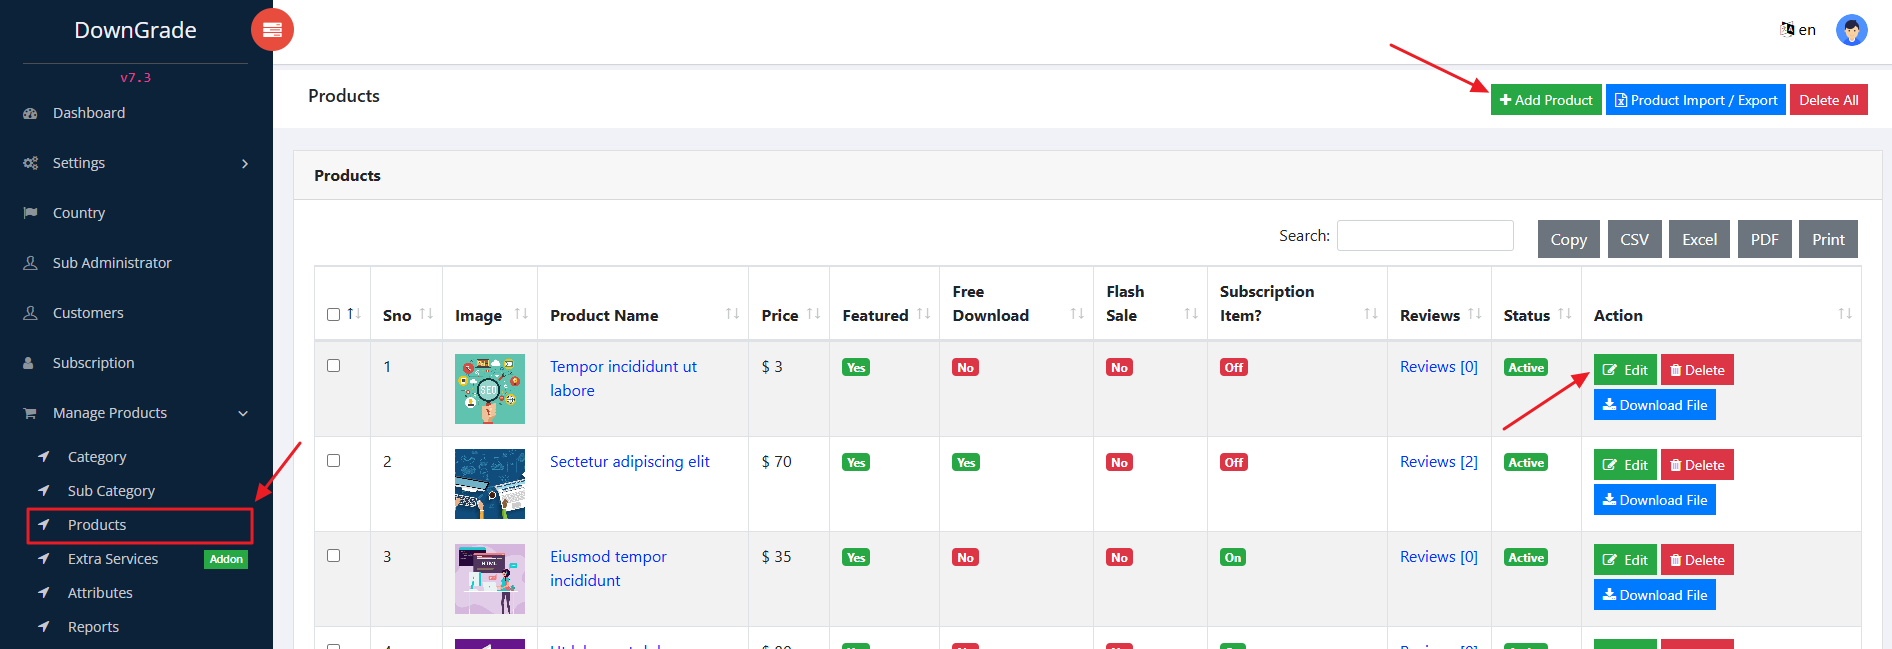This screenshot has height=649, width=1892.
Task: Click the Country flag icon in sidebar
Action: tap(30, 213)
